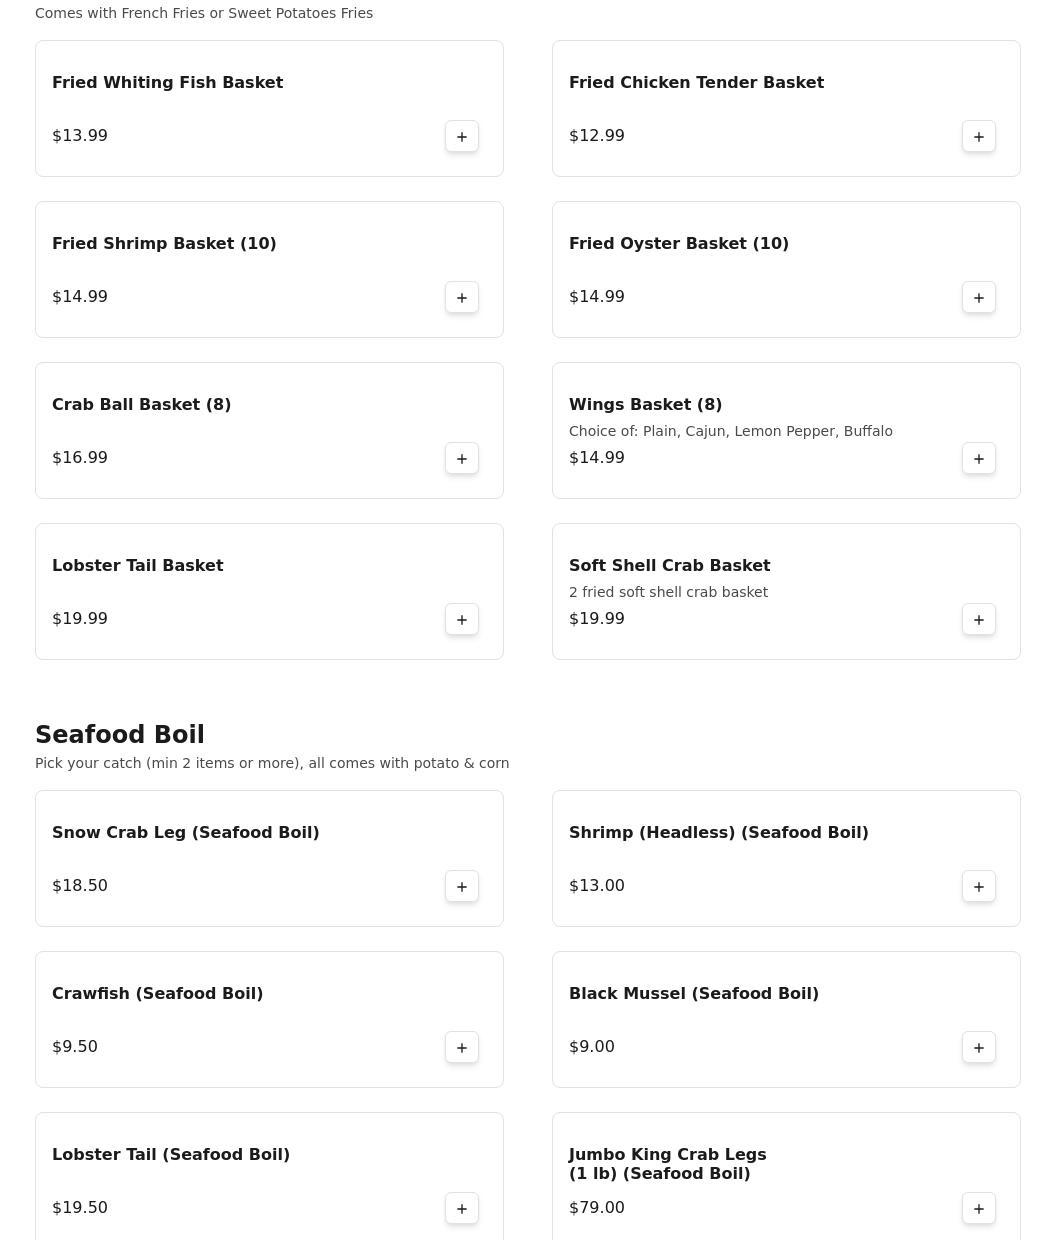
Task: Click the Seafood Boil section heading
Action: point(120,735)
